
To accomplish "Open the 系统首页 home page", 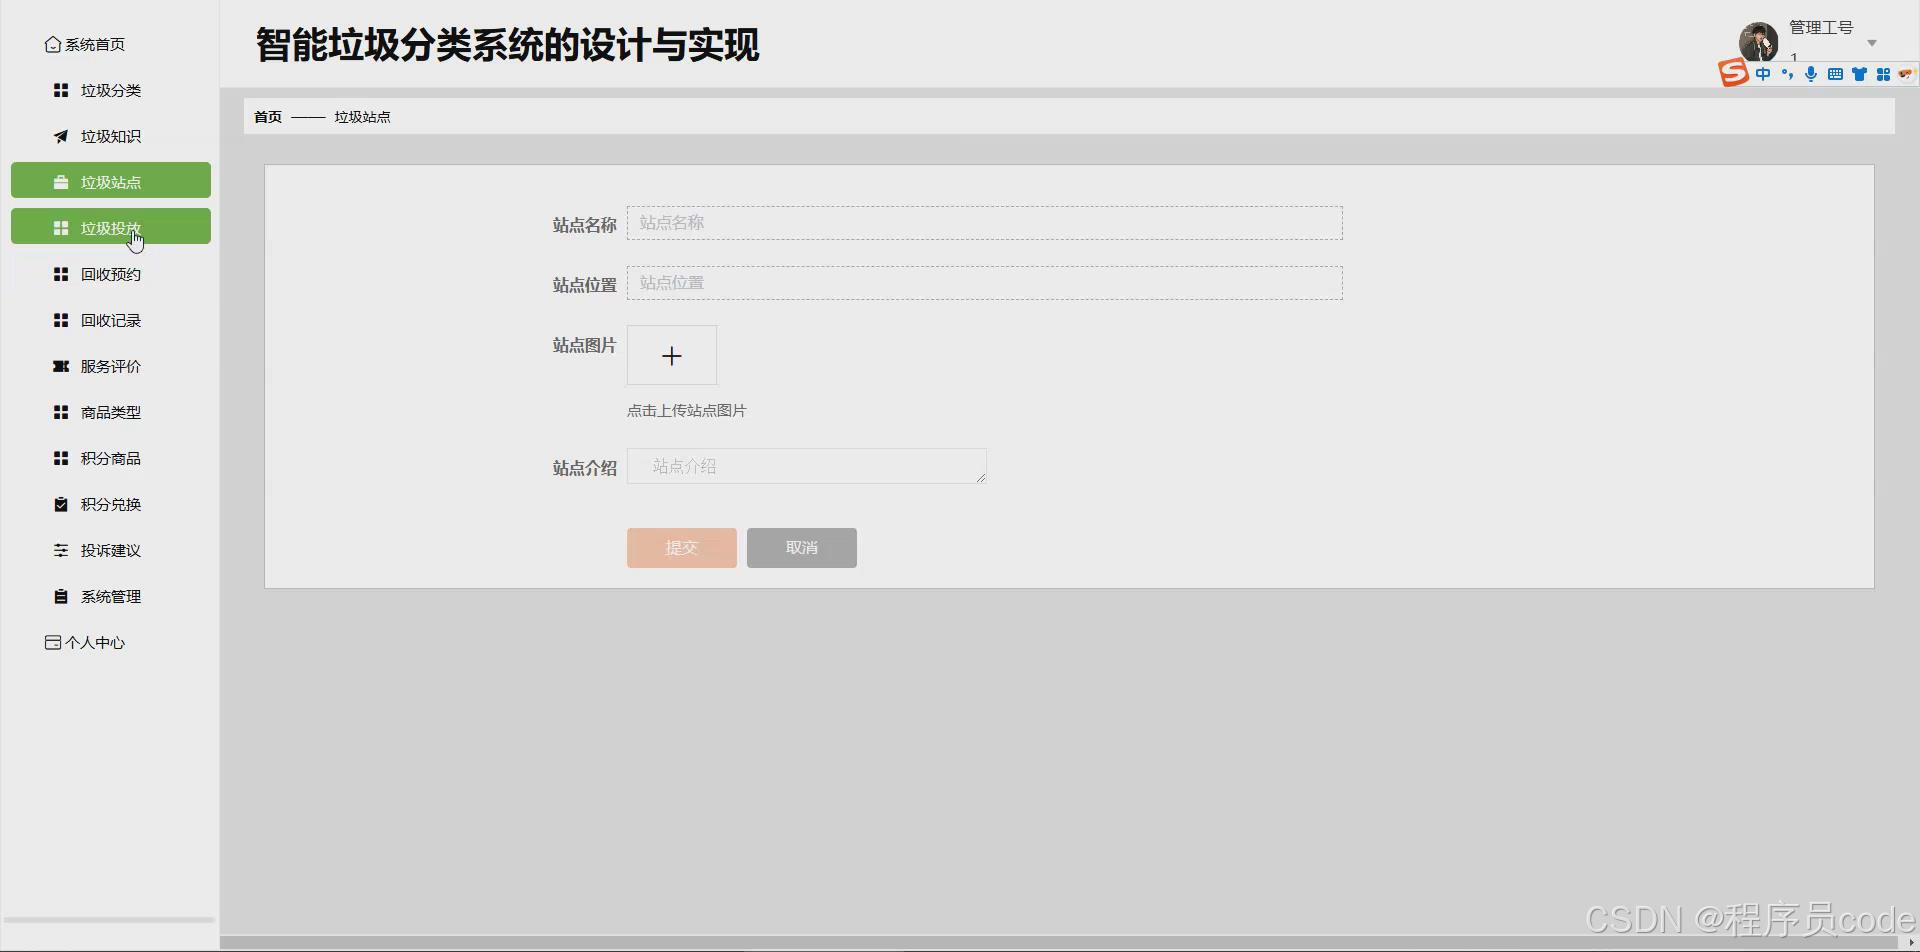I will 95,44.
